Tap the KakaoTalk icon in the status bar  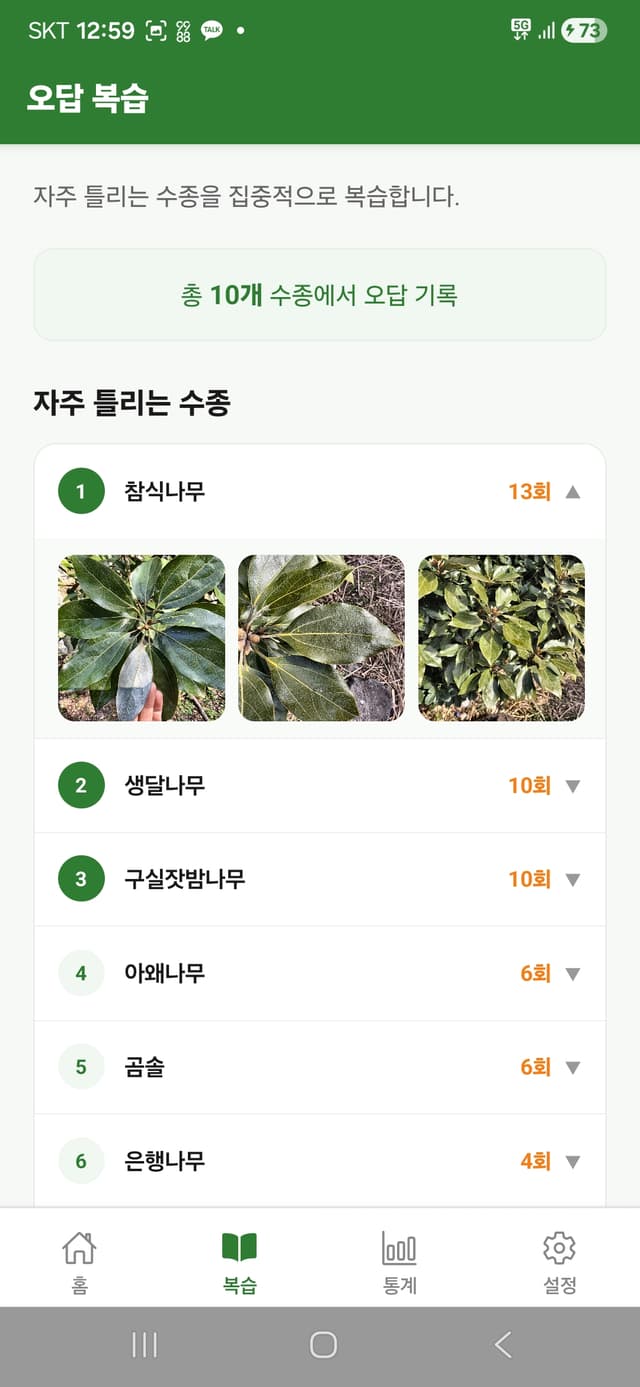coord(211,31)
